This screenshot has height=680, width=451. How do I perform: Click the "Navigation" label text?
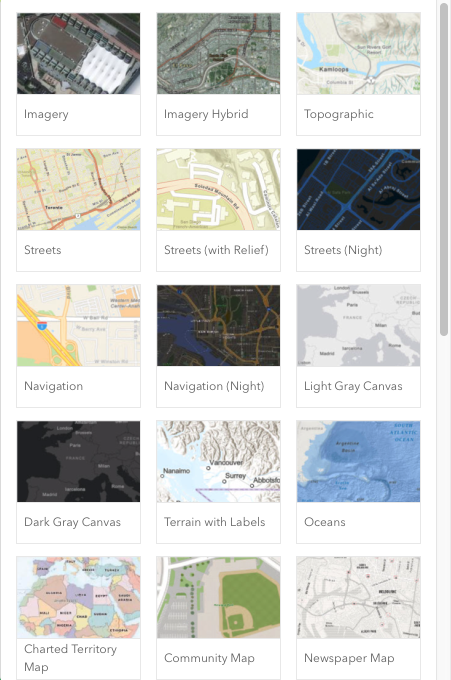pos(53,386)
